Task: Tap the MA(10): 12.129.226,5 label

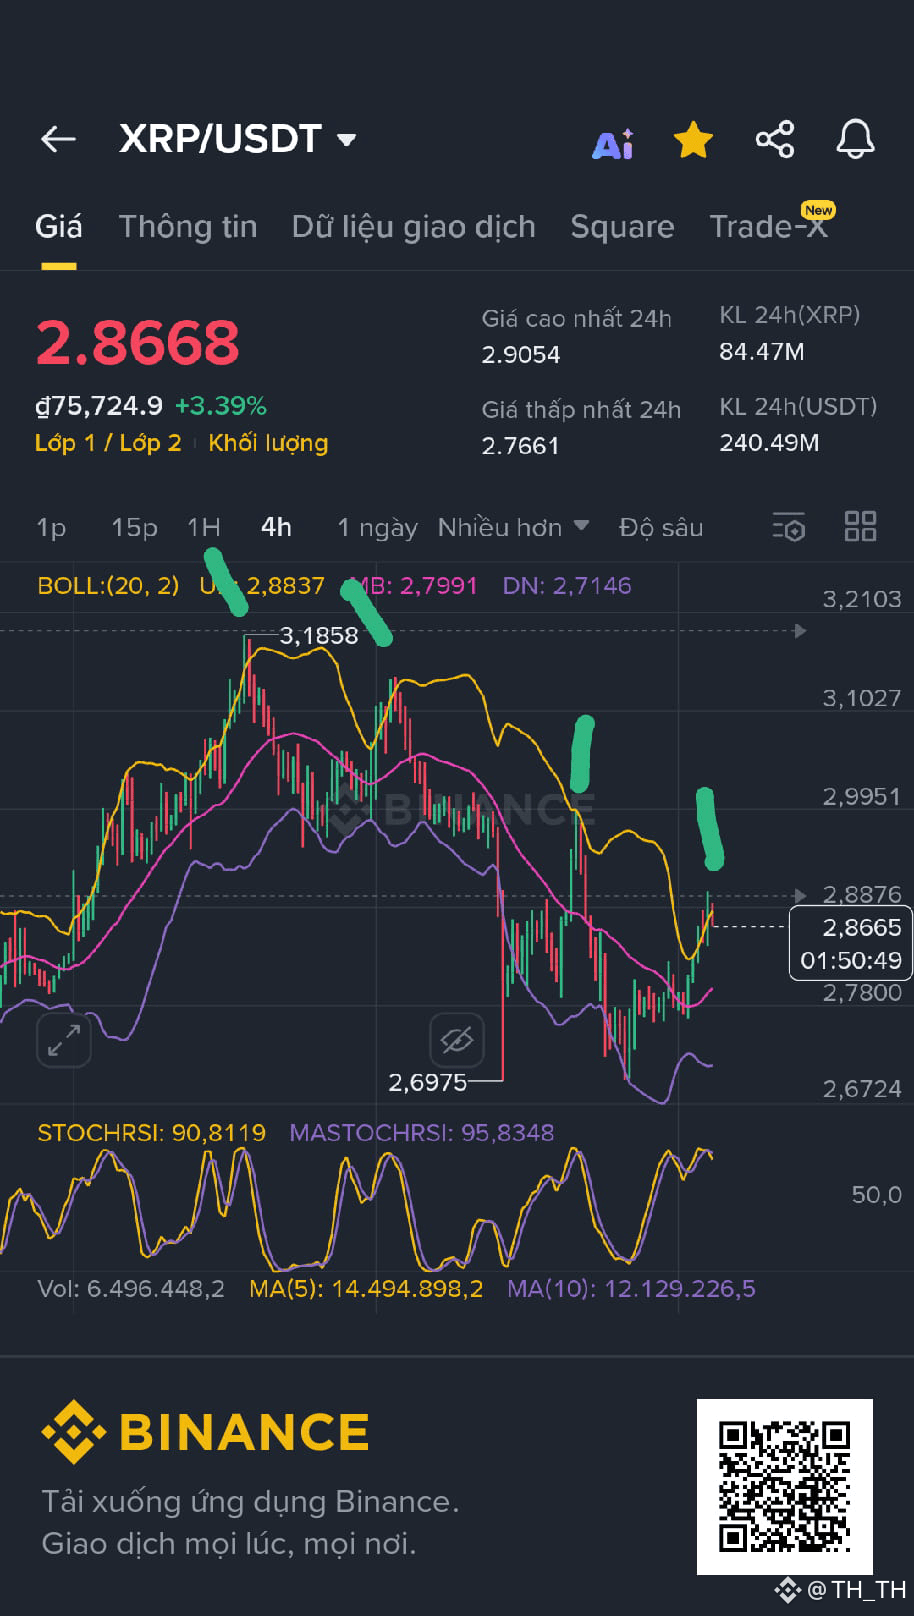Action: [631, 1289]
